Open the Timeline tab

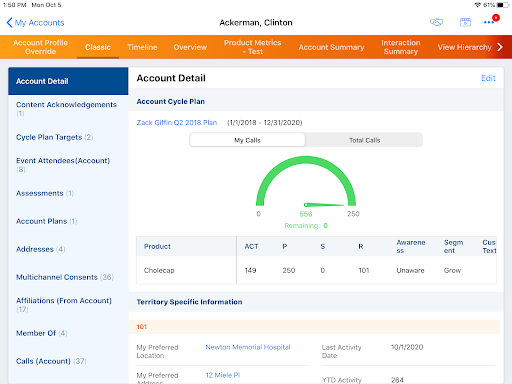(x=142, y=47)
